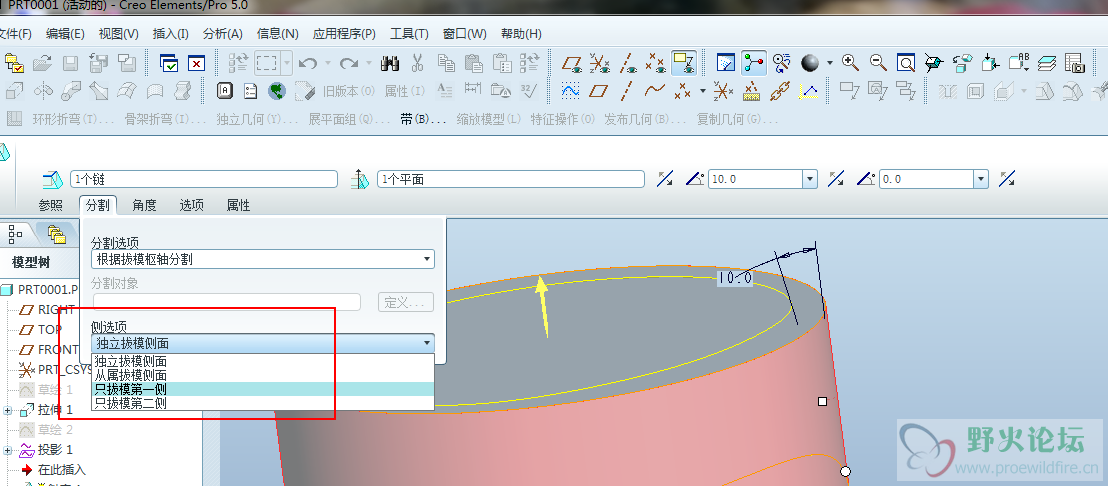Viewport: 1108px width, 486px height.
Task: Click the sketch tool icon
Action: [x=570, y=90]
